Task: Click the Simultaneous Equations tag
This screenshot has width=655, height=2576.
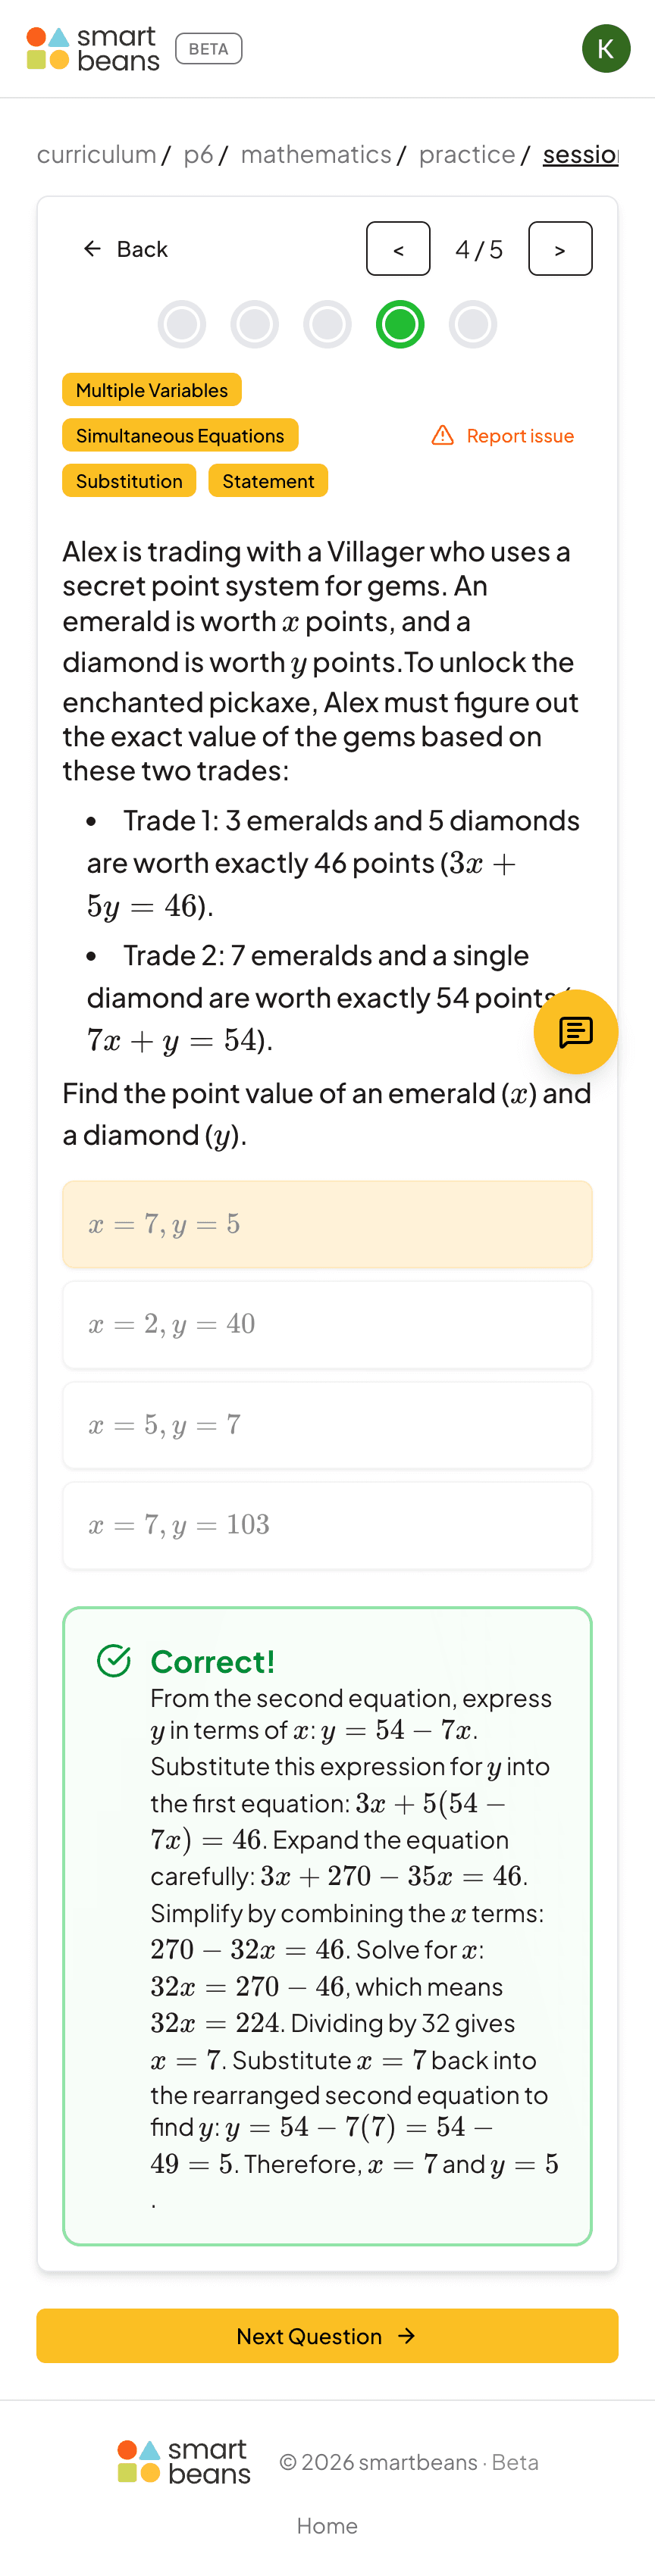Action: [180, 435]
